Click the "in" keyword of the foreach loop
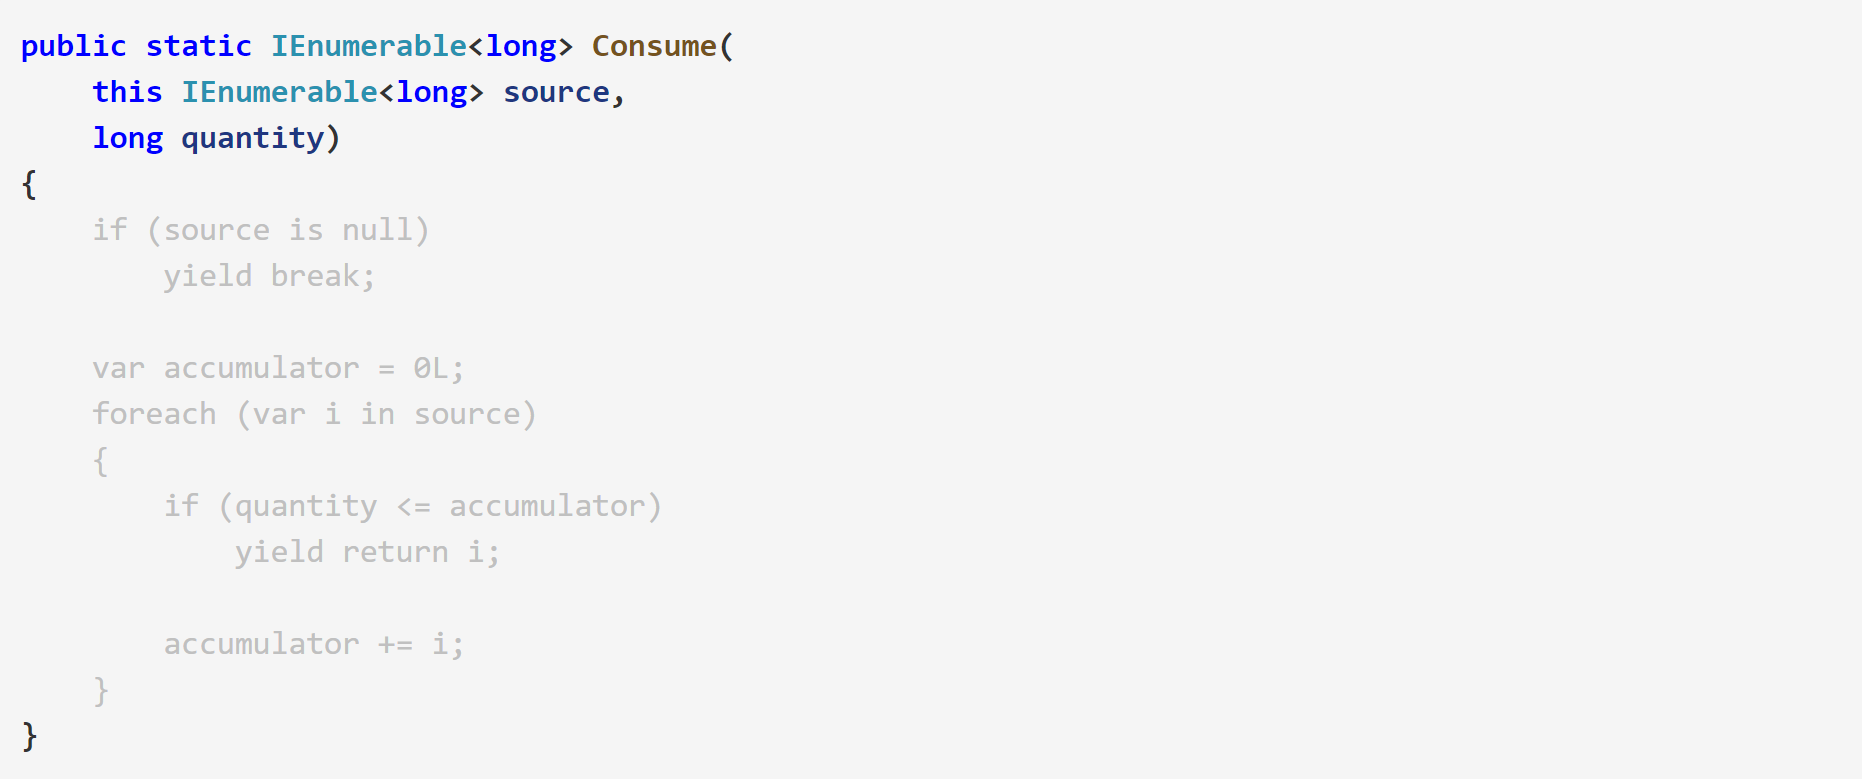Screen dimensions: 1862x779 point(377,414)
